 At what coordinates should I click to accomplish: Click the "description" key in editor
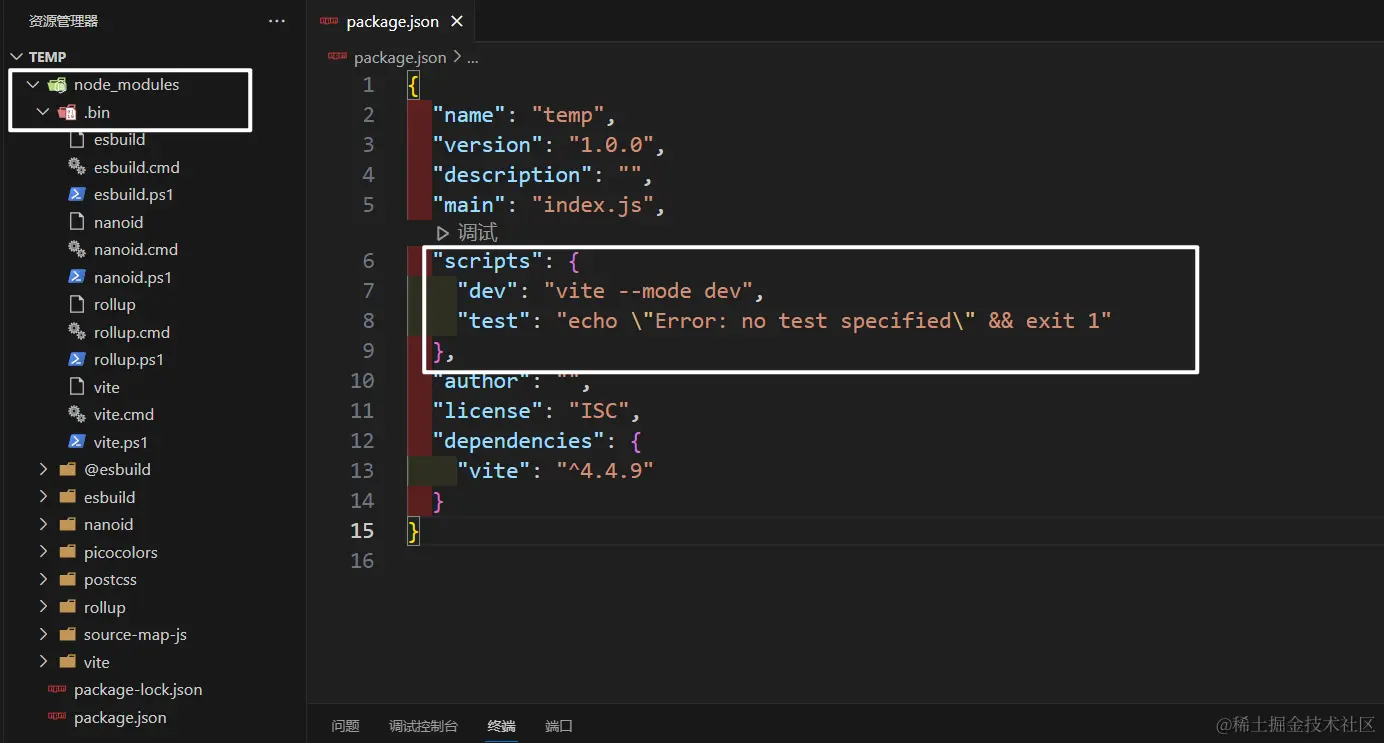pos(512,175)
